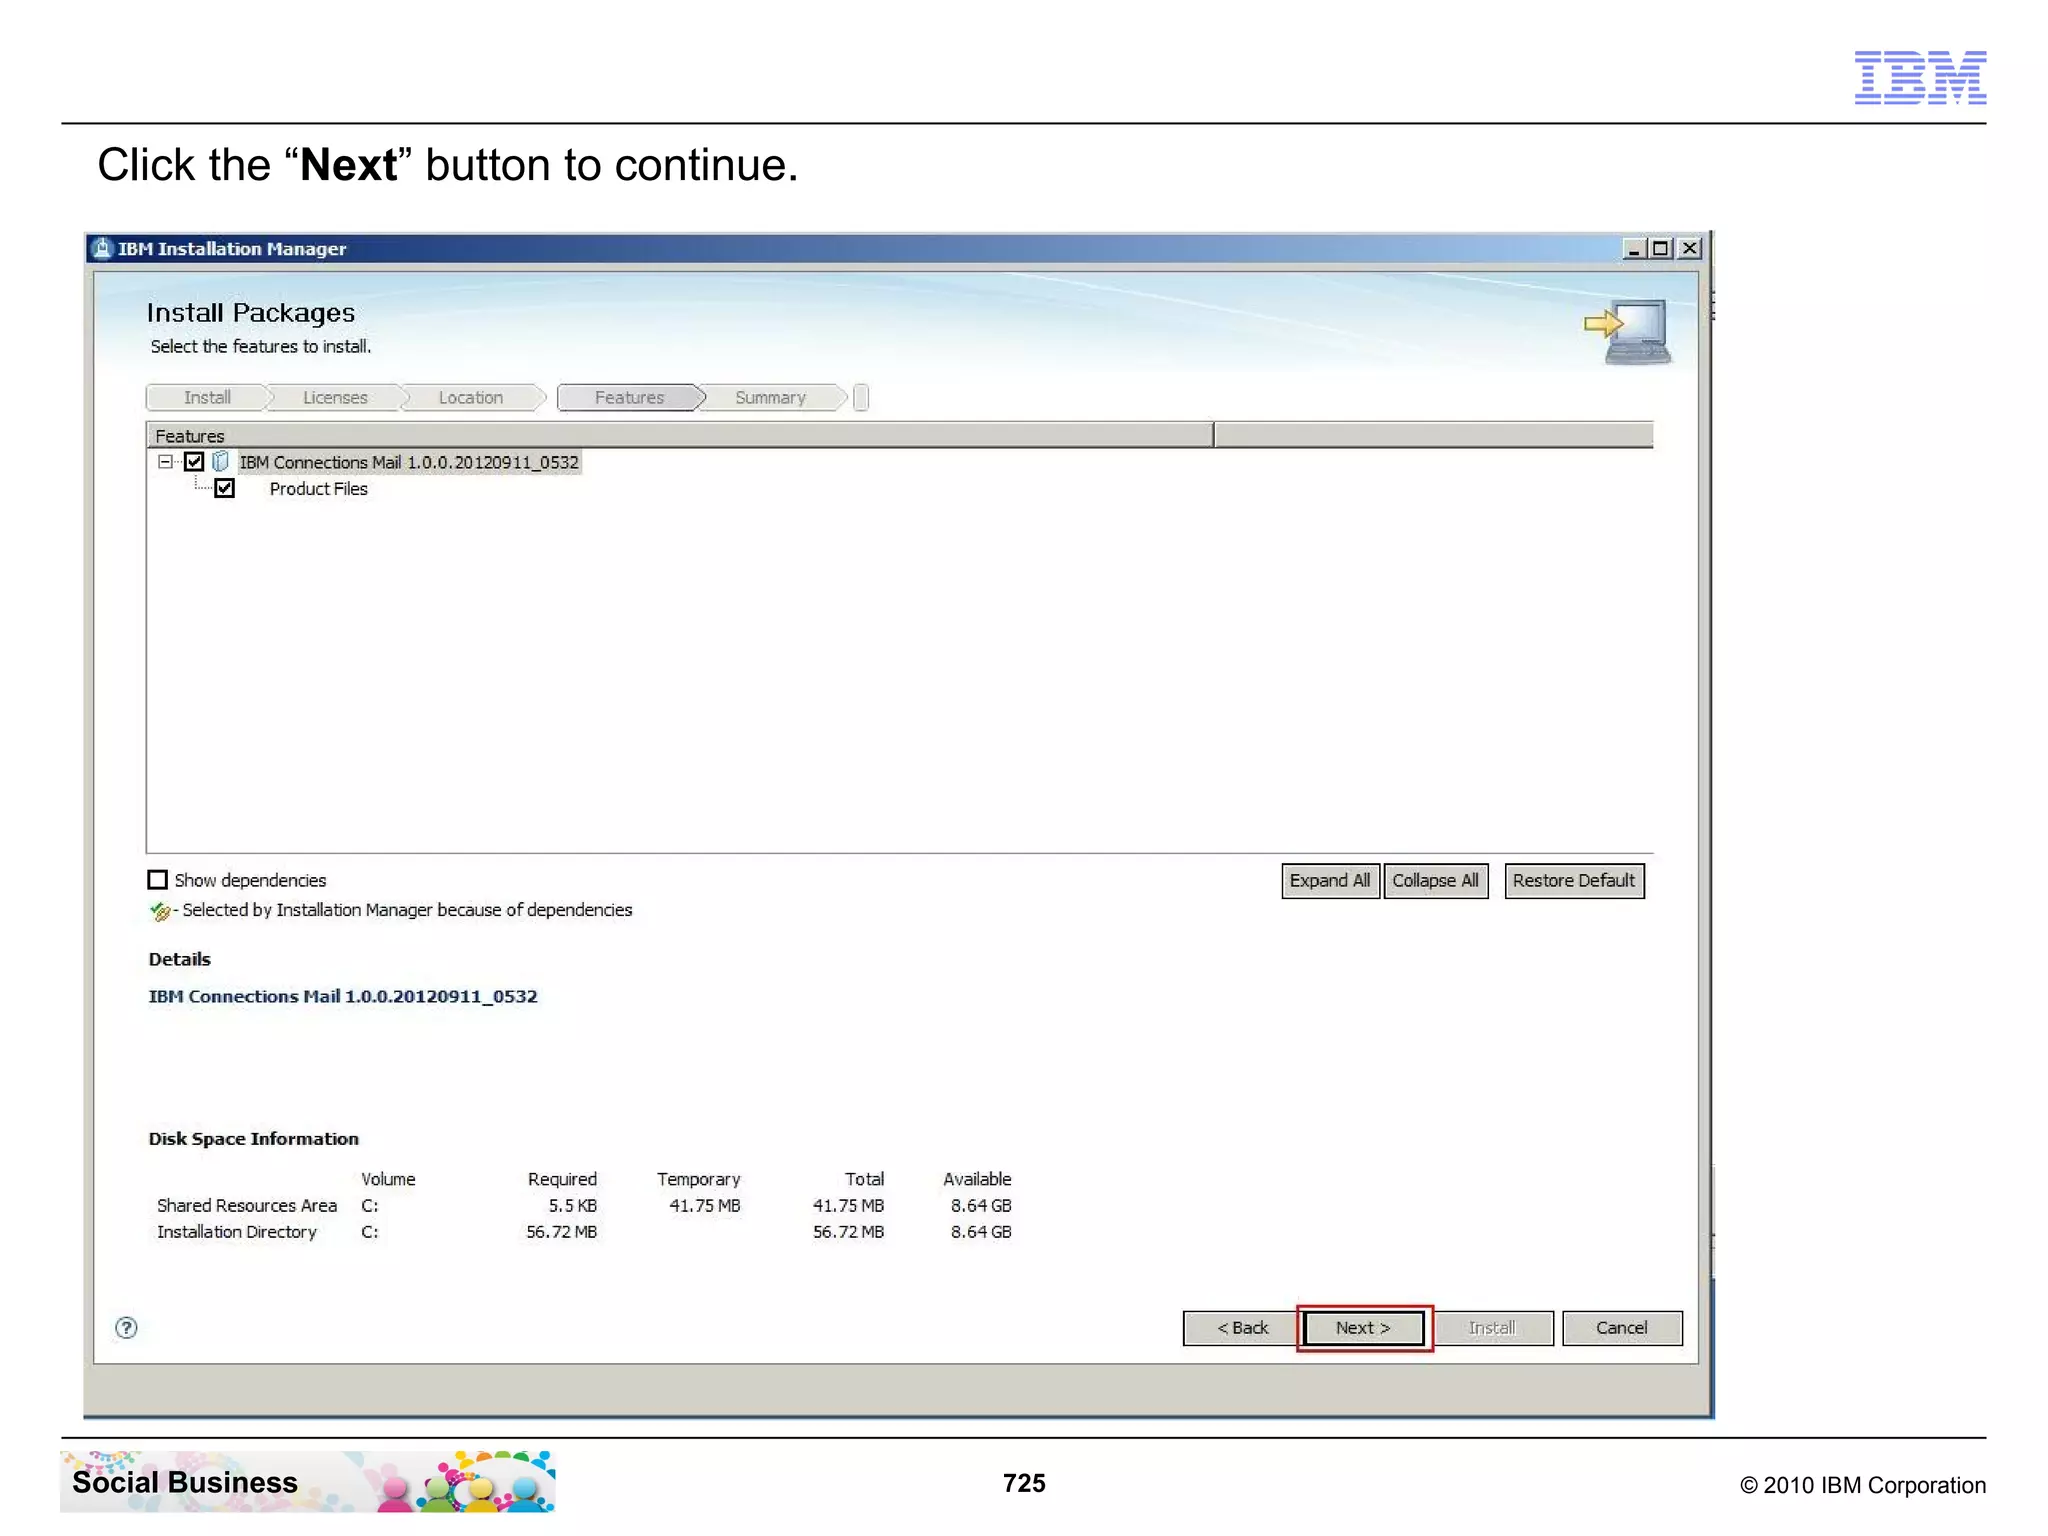Click the < Back button

click(1242, 1328)
